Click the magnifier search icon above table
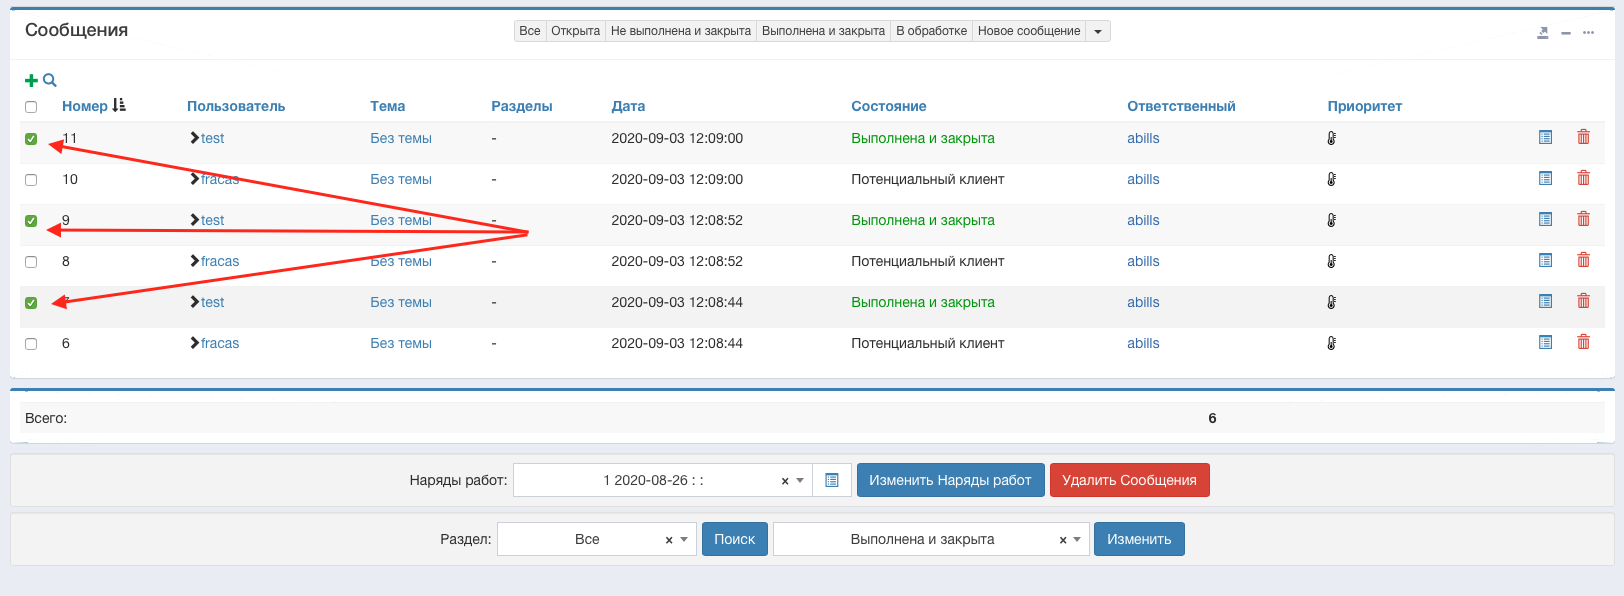This screenshot has width=1624, height=596. tap(50, 80)
